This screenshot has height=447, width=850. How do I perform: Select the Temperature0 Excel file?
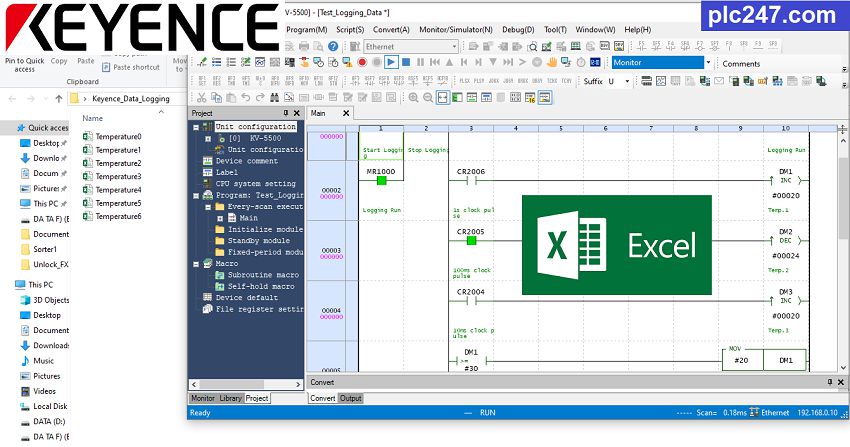pos(112,137)
